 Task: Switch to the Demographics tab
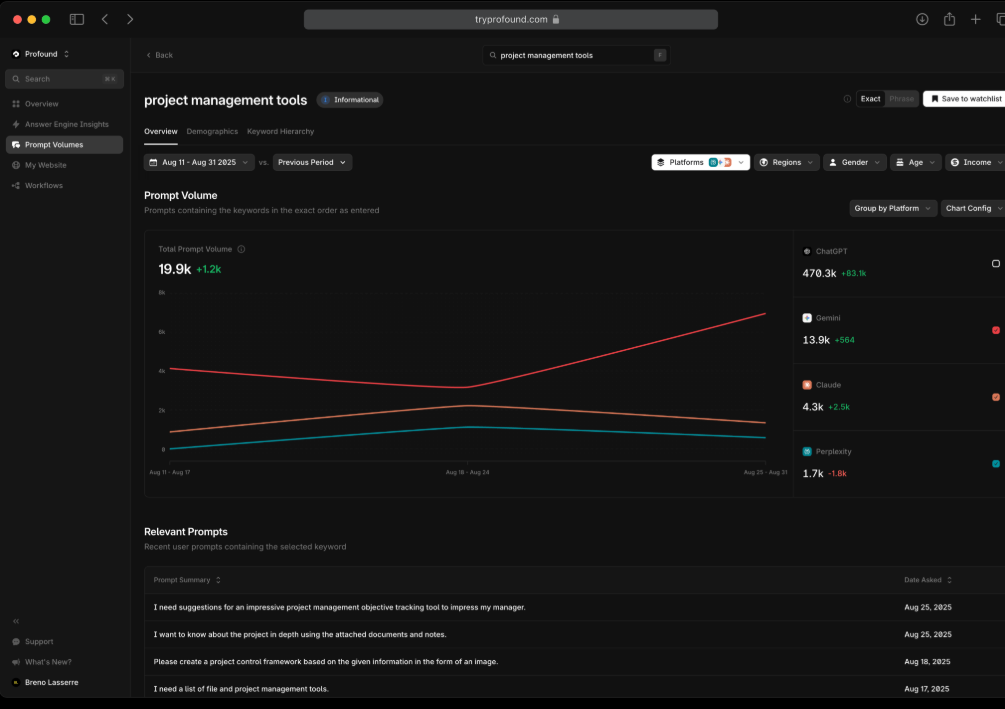[x=212, y=131]
